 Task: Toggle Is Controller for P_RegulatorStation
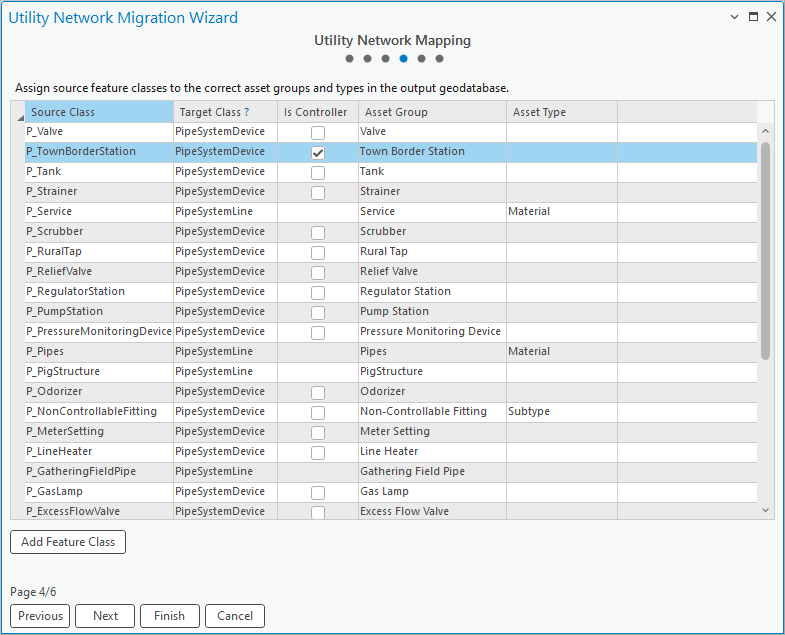[x=318, y=293]
